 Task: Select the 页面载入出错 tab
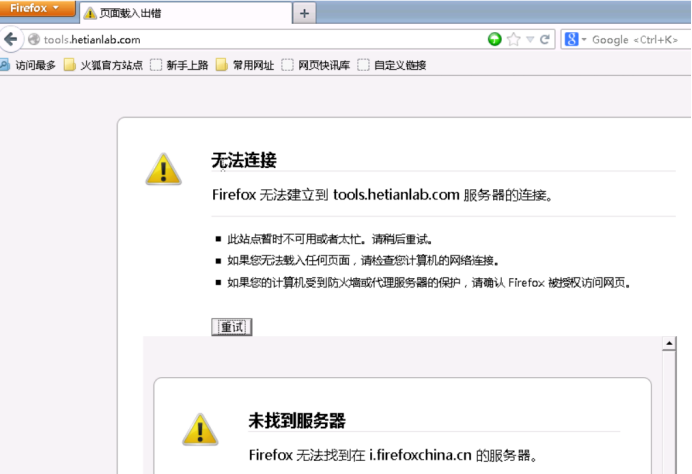186,13
